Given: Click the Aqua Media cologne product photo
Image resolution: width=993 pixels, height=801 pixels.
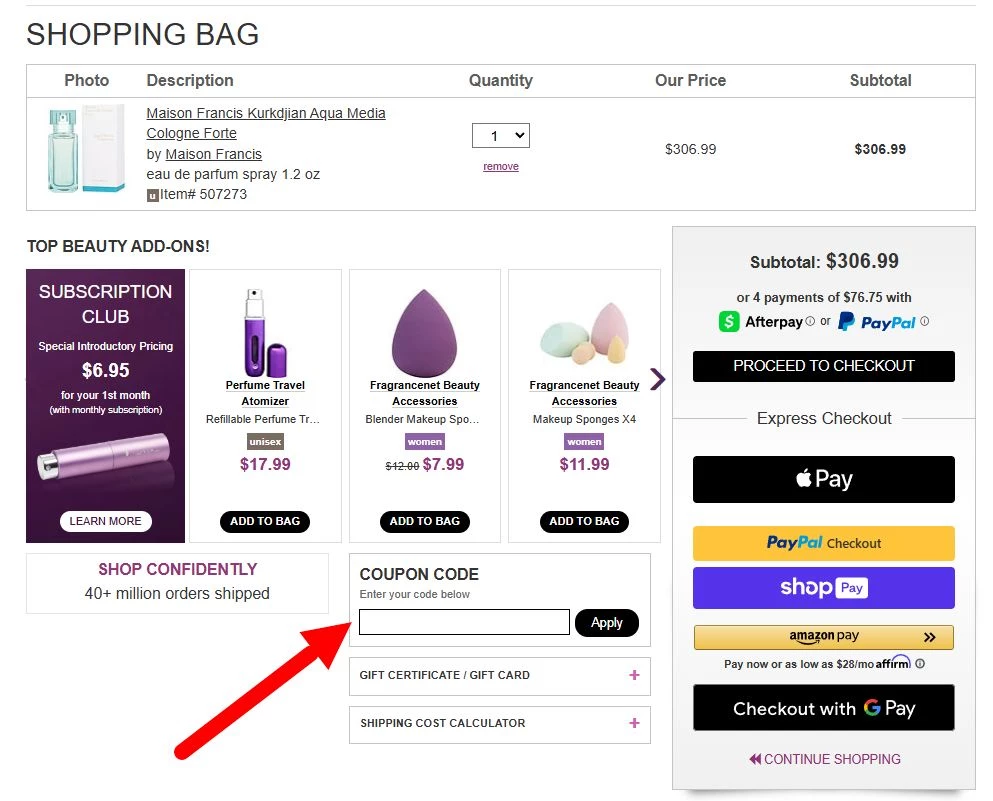Looking at the screenshot, I should point(85,149).
